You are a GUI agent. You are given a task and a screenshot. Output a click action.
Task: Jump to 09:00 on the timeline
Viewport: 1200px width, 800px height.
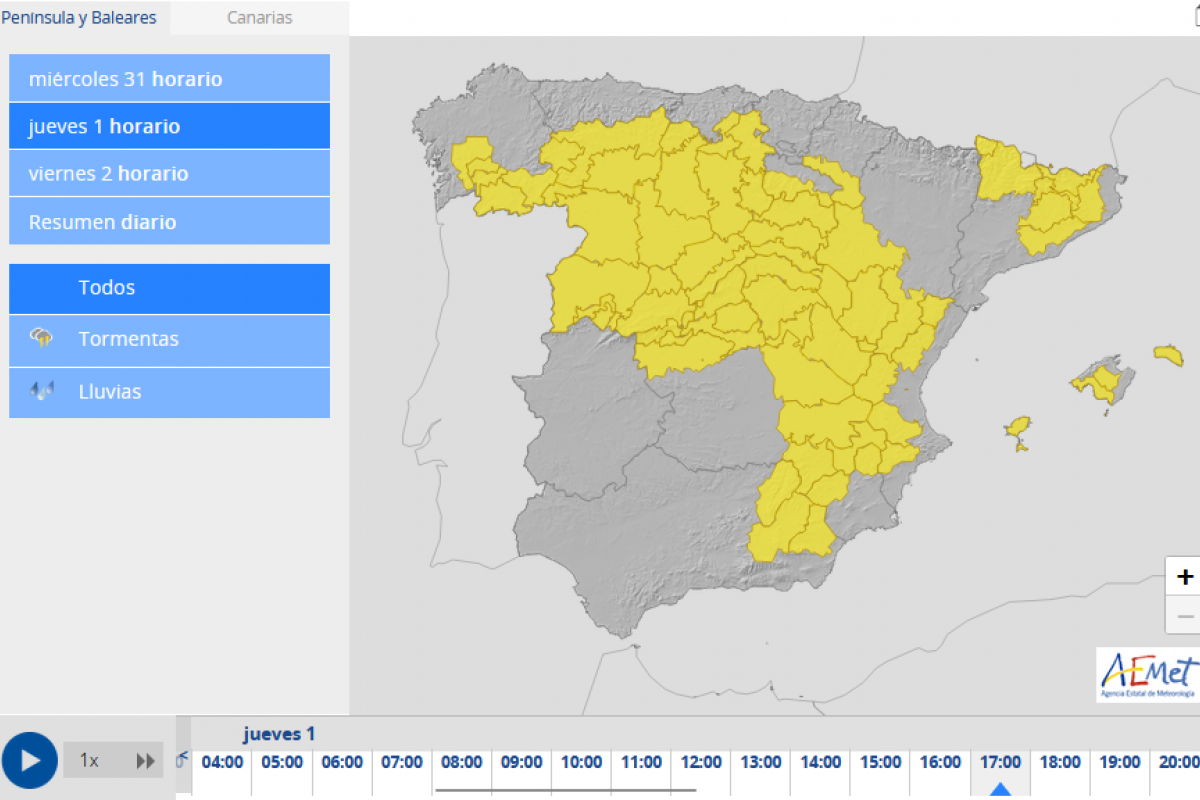[x=521, y=762]
